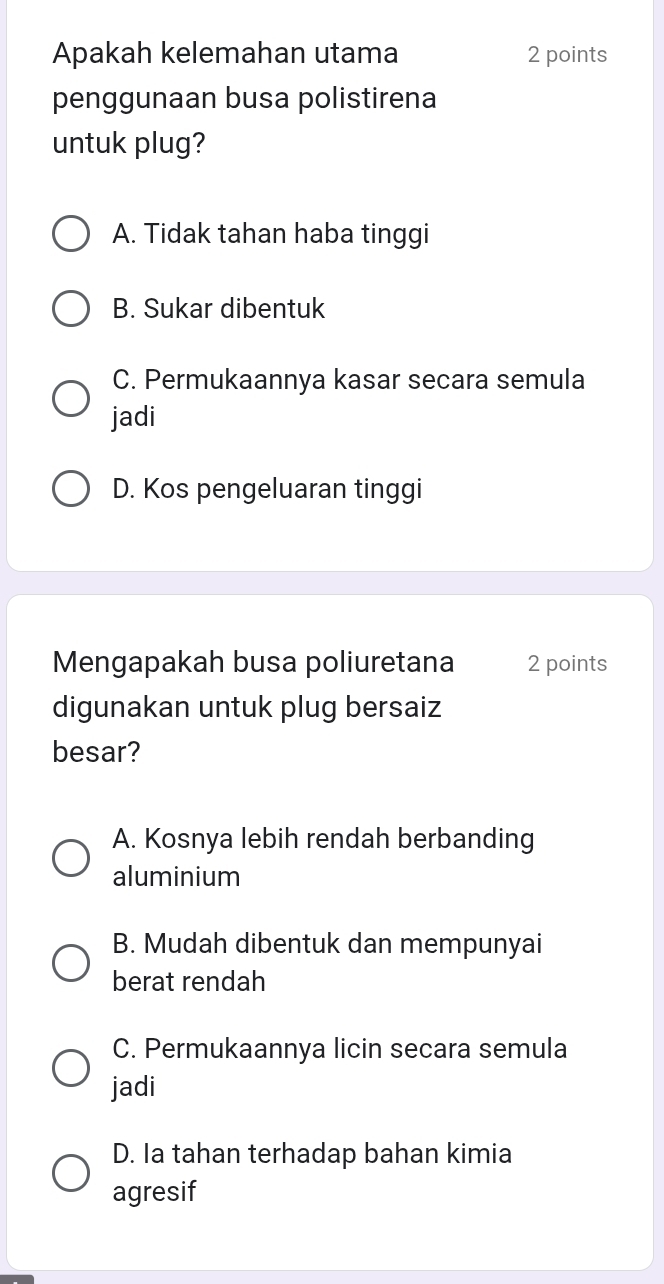
Task: Click the 'B. Sukar dibentuk' option text
Action: [219, 310]
